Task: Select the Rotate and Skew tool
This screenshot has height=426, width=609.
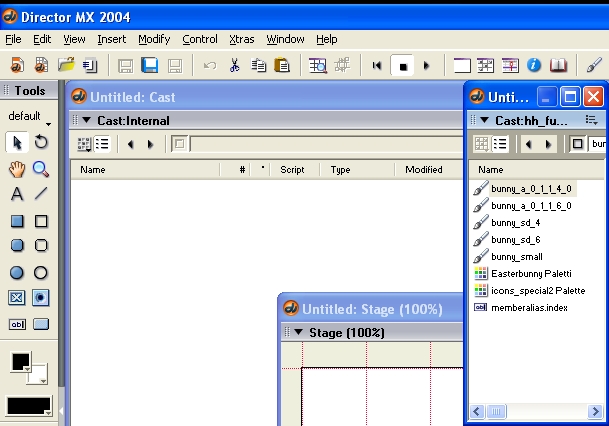Action: [x=41, y=142]
